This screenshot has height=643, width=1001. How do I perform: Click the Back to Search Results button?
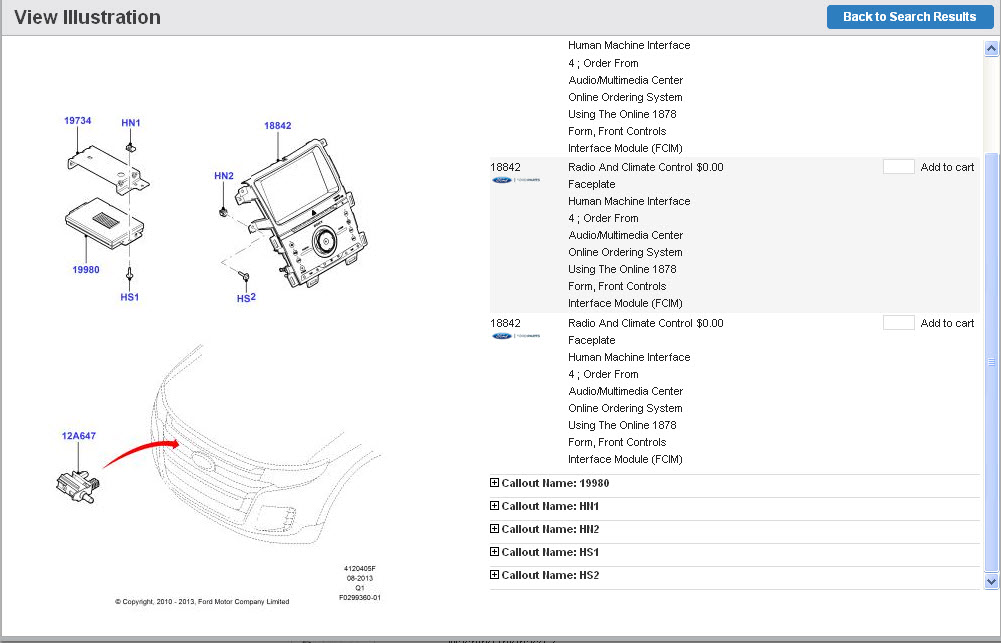click(x=909, y=17)
